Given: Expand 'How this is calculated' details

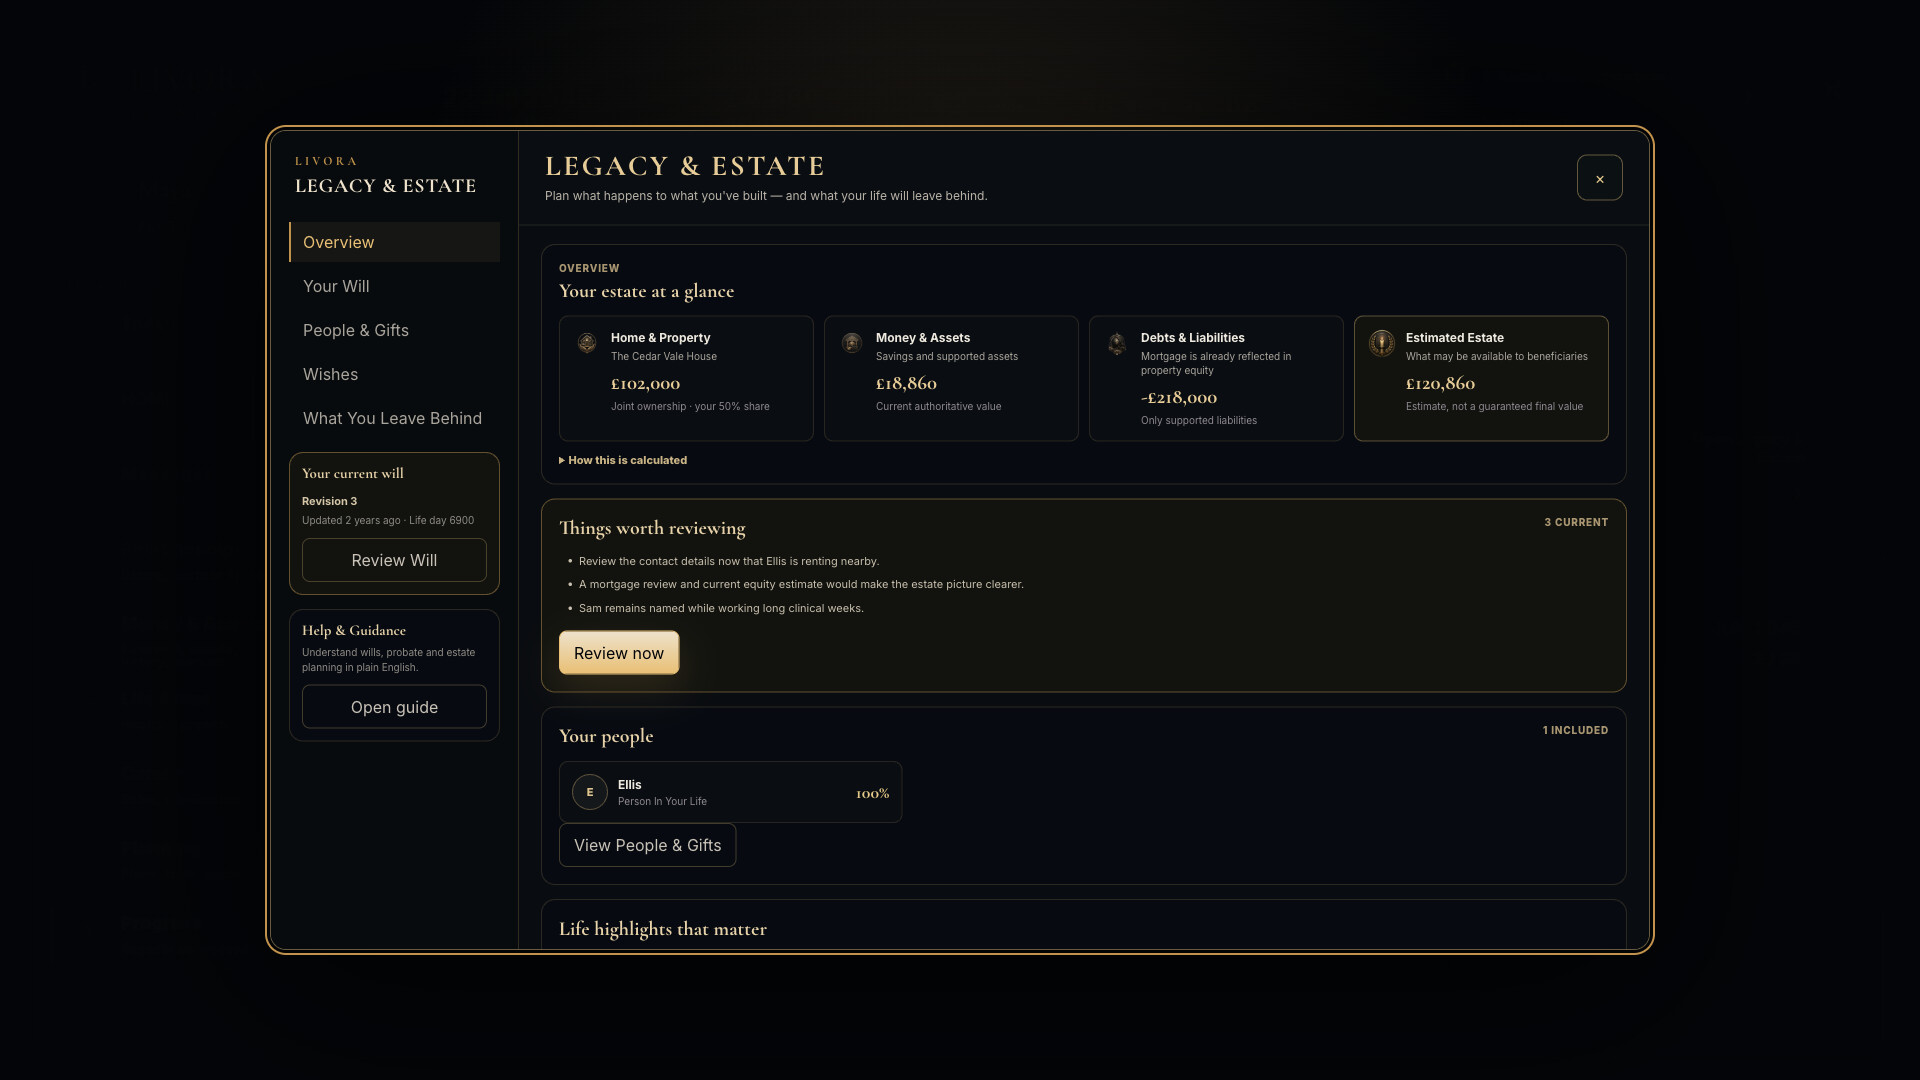Looking at the screenshot, I should pos(623,460).
